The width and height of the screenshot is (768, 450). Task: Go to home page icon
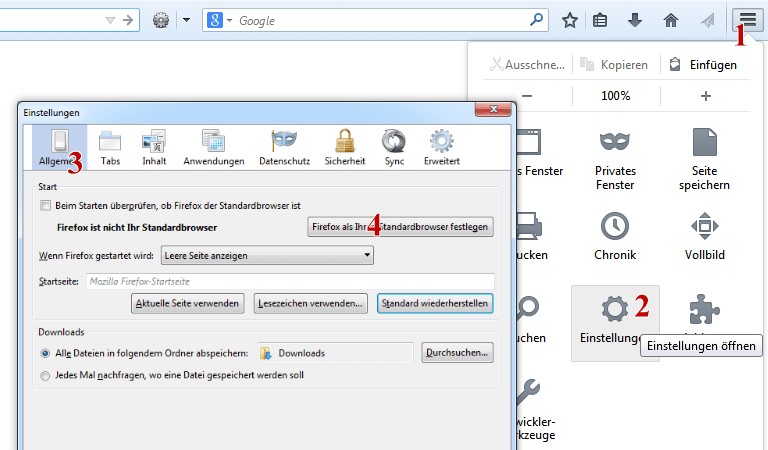point(671,21)
